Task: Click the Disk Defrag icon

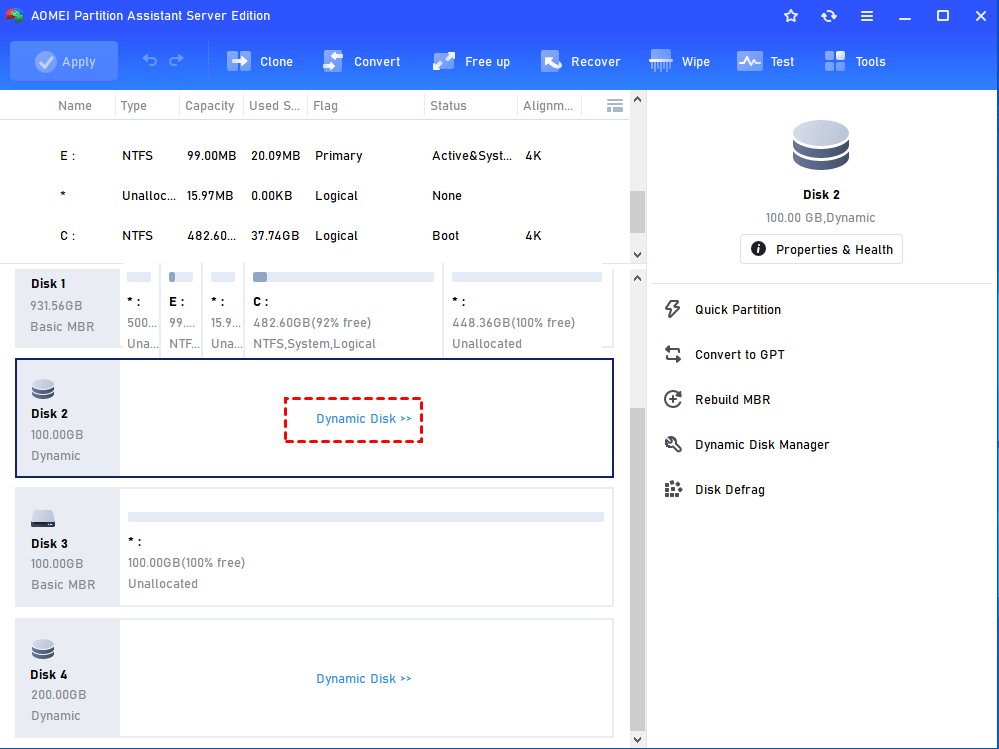Action: click(673, 489)
